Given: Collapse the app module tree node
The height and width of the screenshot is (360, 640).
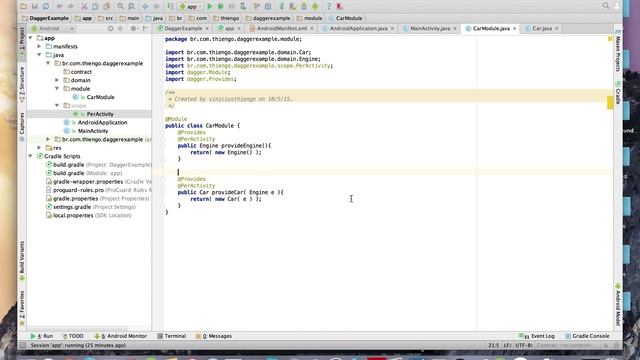Looking at the screenshot, I should (x=31, y=38).
